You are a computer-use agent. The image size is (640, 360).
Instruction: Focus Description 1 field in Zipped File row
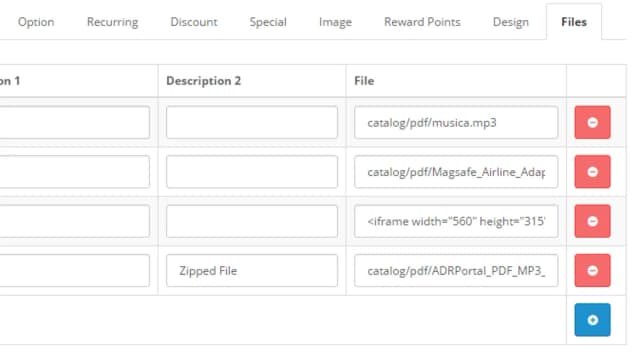point(75,271)
